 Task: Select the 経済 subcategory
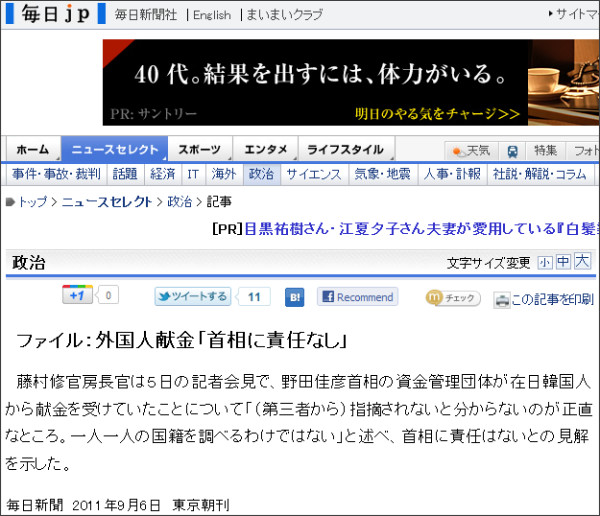163,174
